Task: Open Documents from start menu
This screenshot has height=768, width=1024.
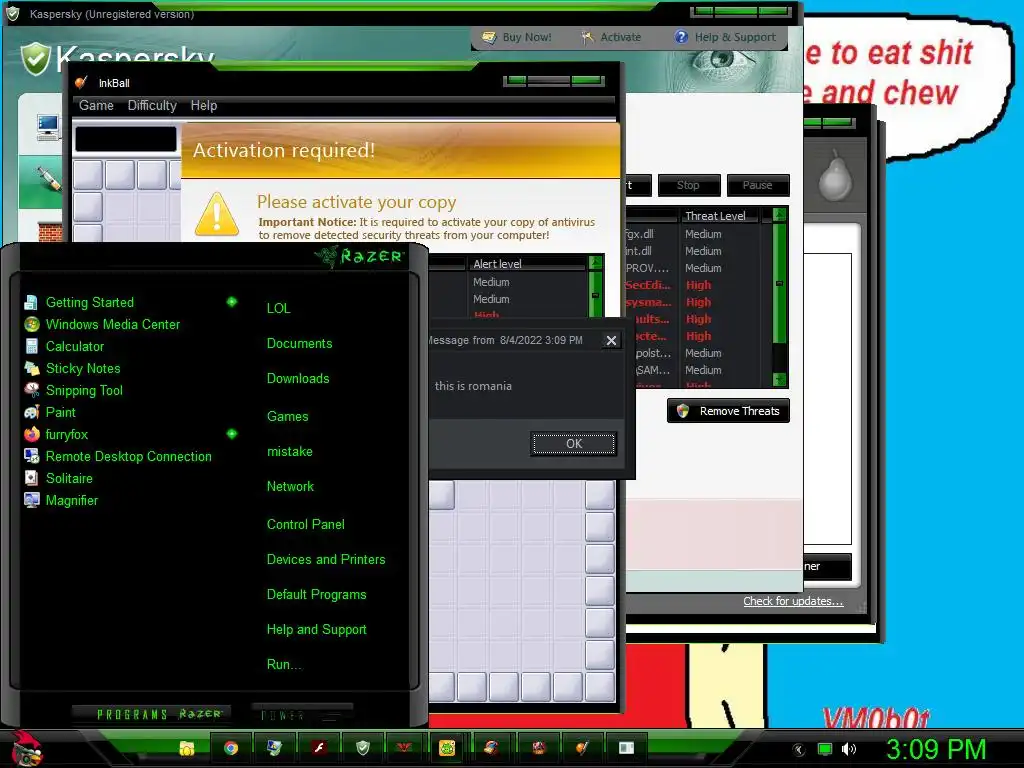Action: pyautogui.click(x=299, y=344)
